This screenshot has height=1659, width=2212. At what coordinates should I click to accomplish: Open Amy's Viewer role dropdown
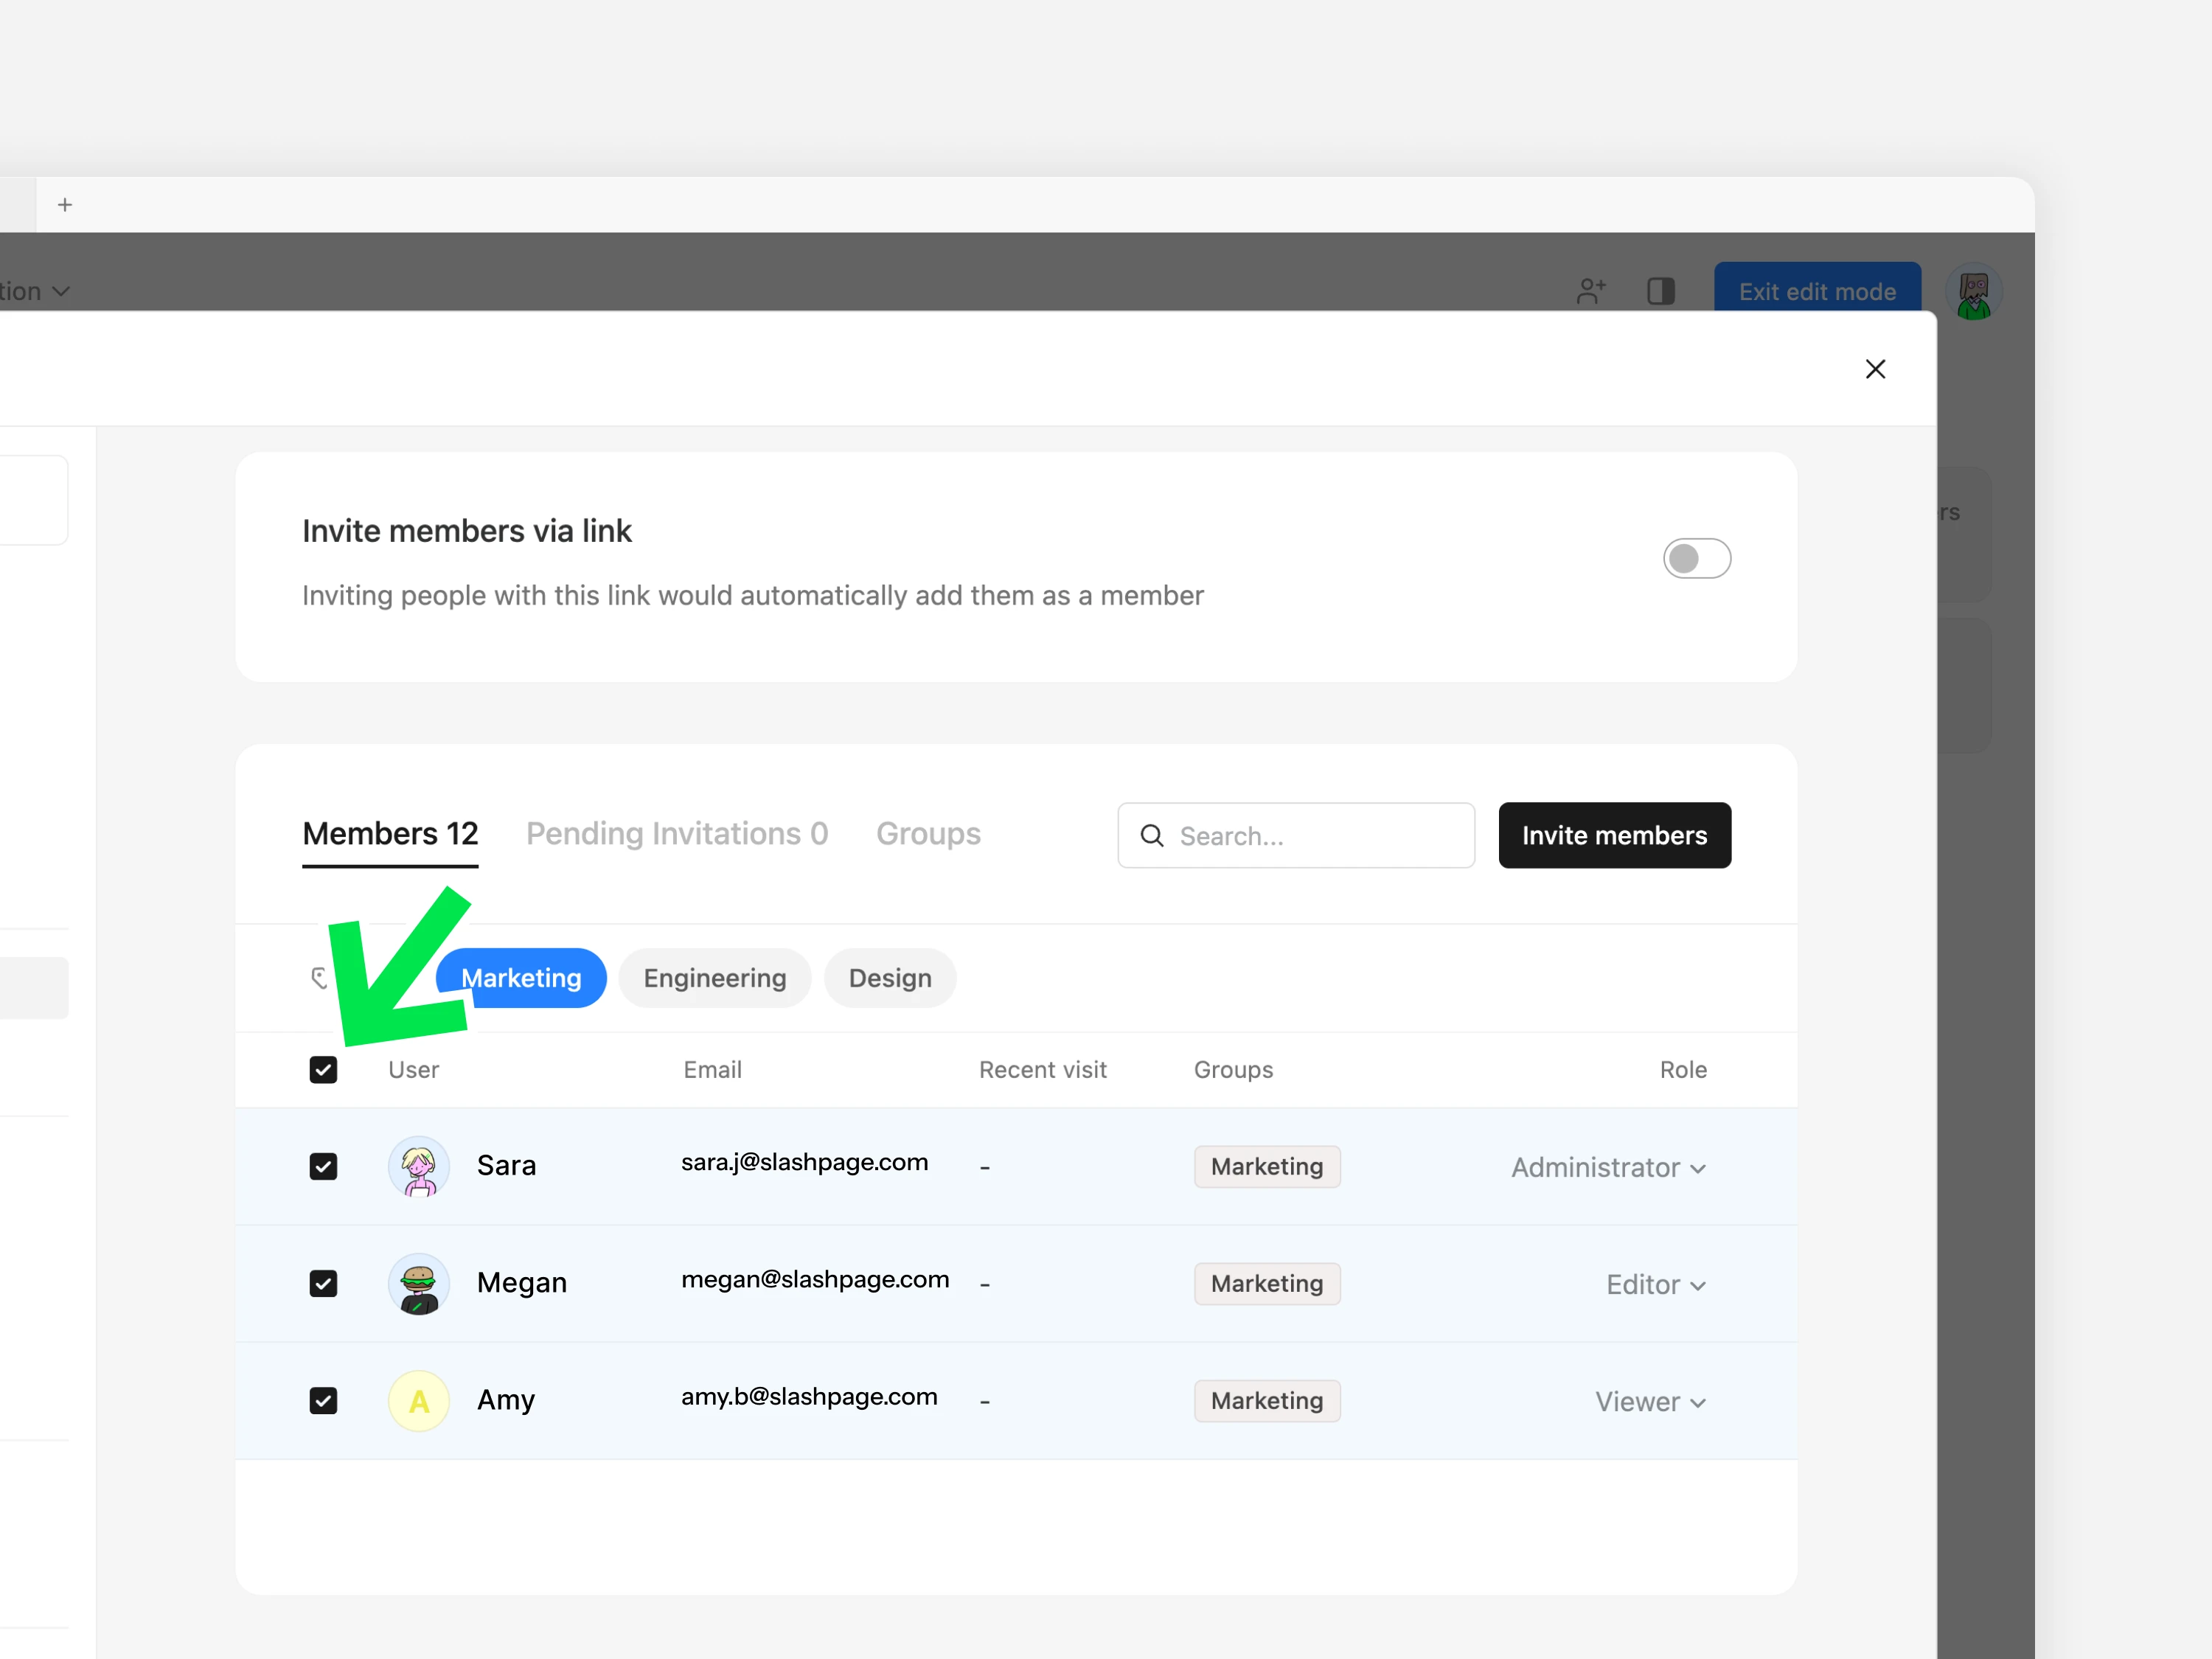pyautogui.click(x=1650, y=1401)
